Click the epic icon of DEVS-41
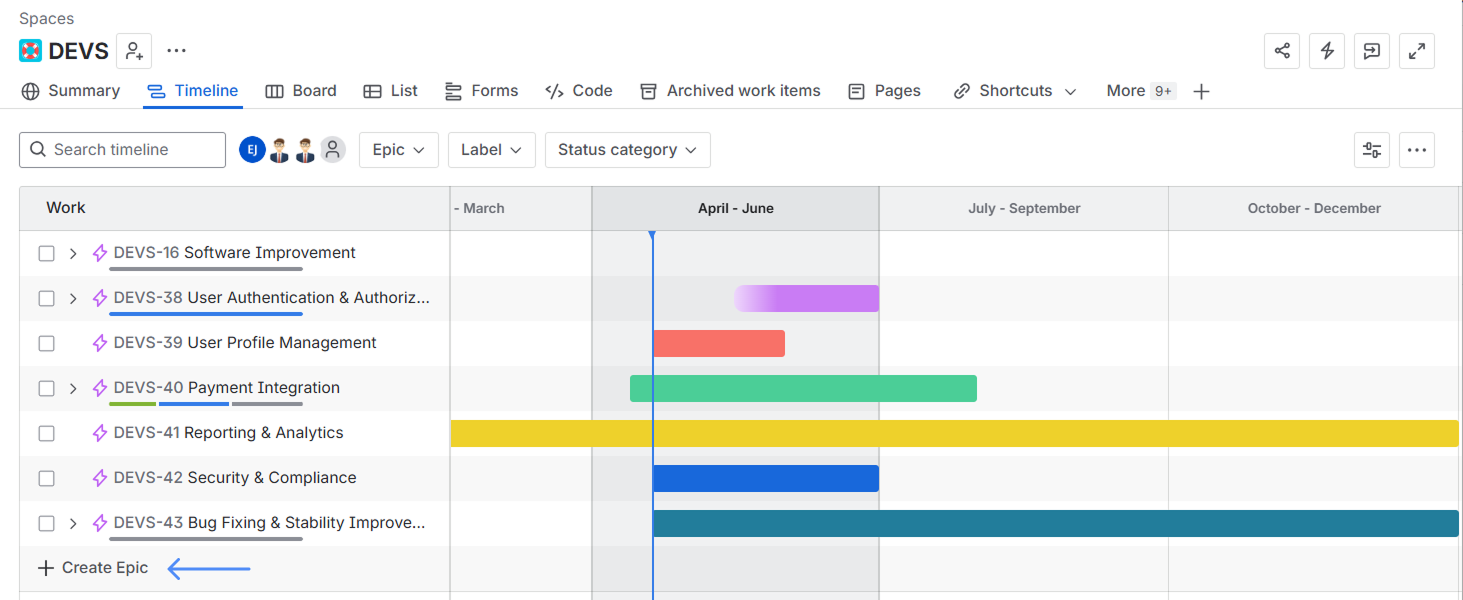This screenshot has height=600, width=1463. click(x=100, y=433)
